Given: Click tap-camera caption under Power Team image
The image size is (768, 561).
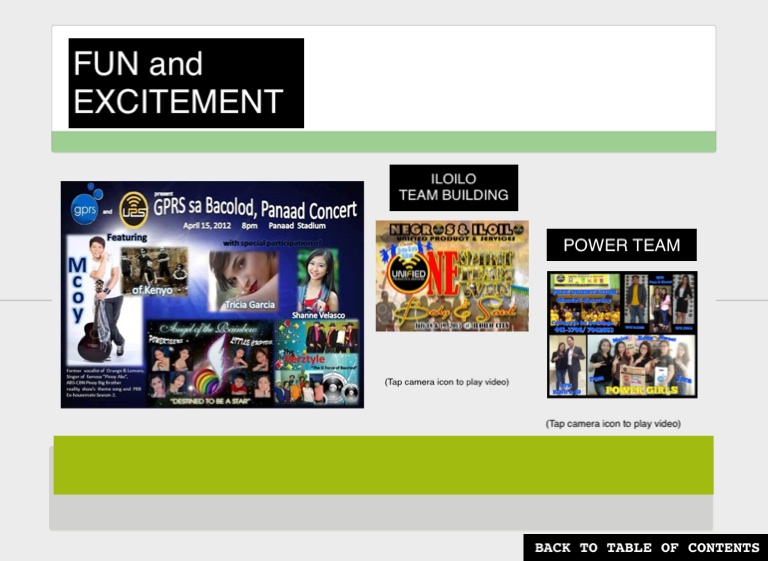Looking at the screenshot, I should click(613, 424).
